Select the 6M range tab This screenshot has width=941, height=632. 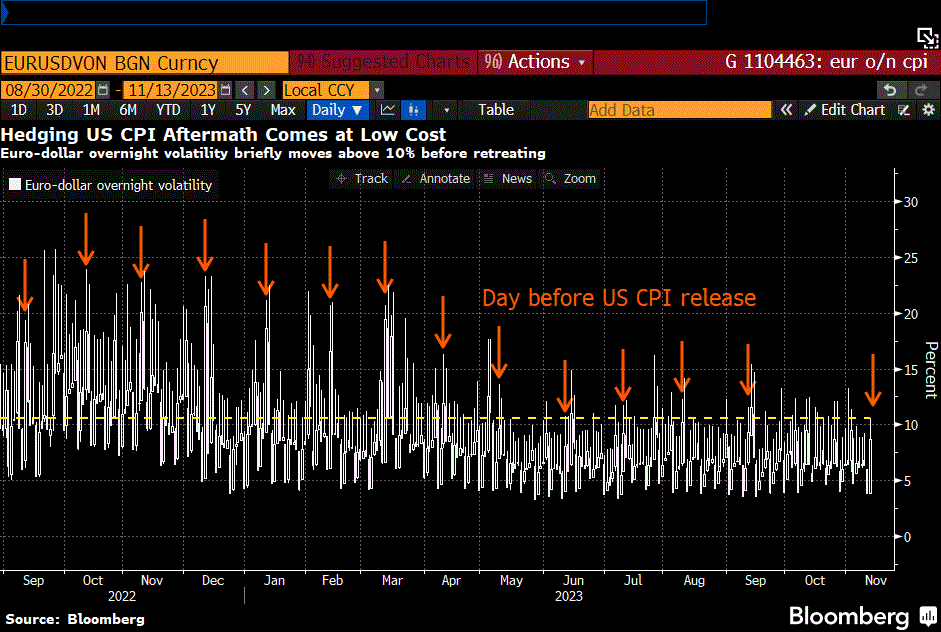[x=128, y=110]
